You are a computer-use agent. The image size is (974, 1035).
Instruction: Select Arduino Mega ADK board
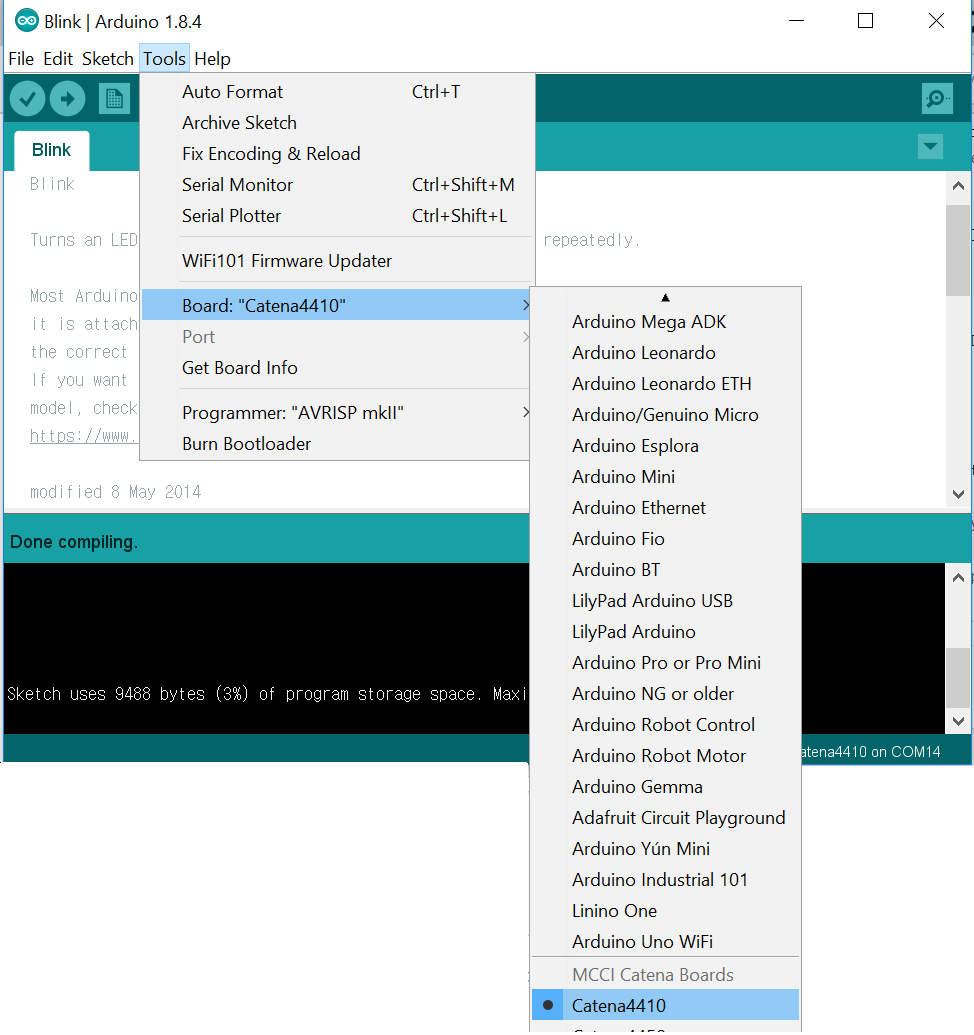pos(665,321)
